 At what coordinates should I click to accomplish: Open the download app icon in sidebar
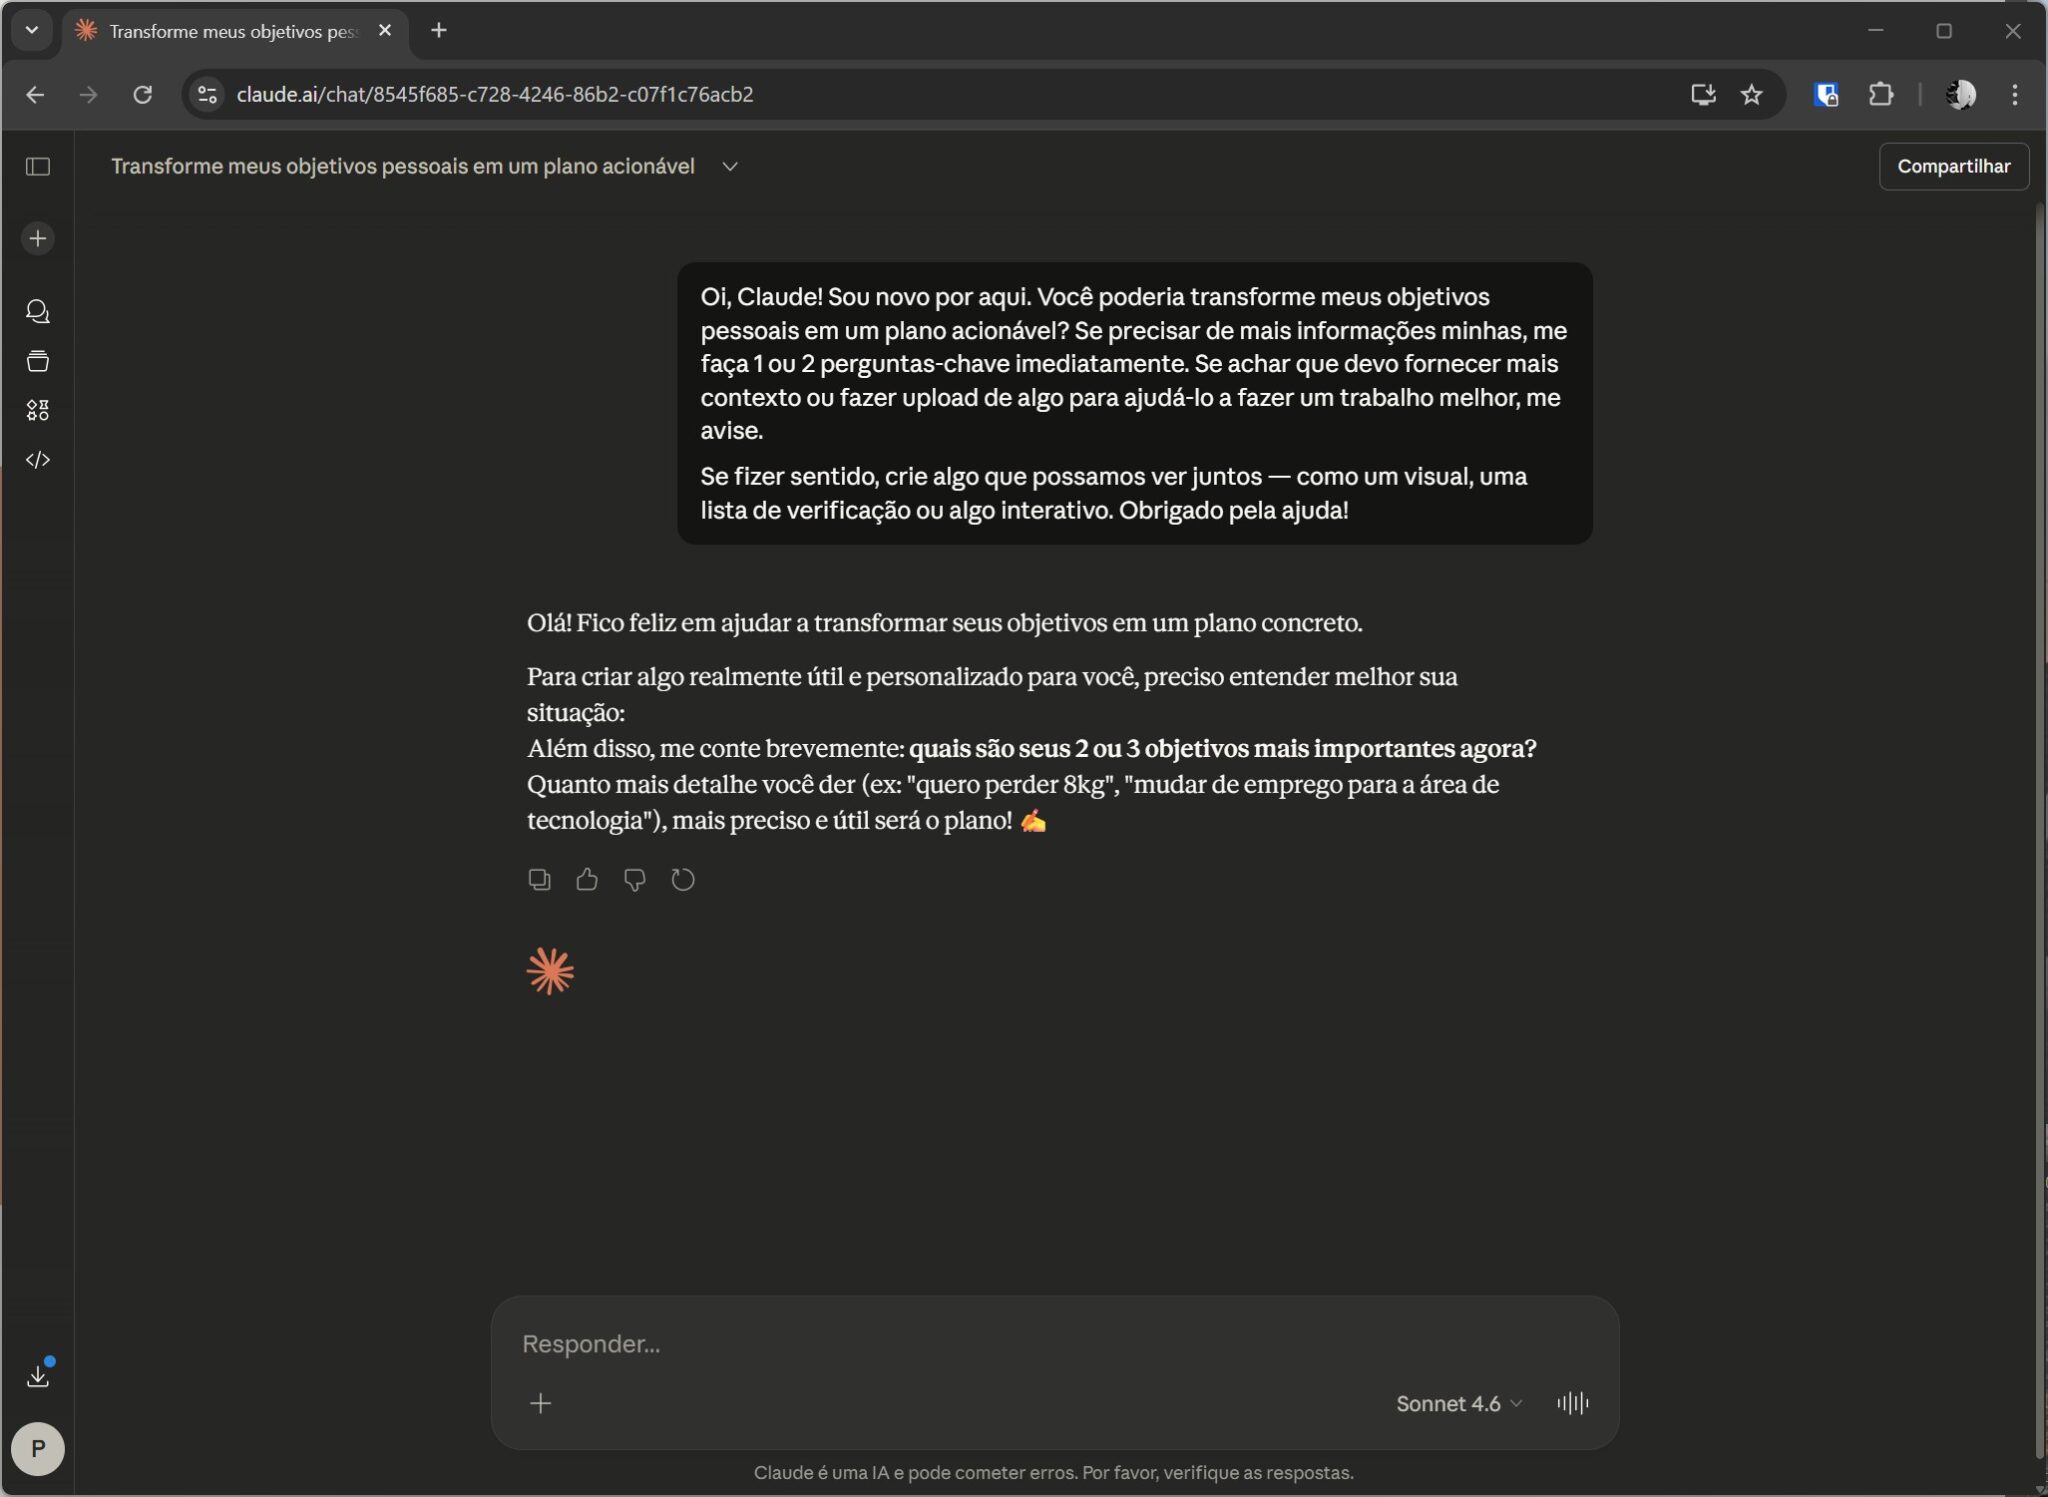[38, 1376]
